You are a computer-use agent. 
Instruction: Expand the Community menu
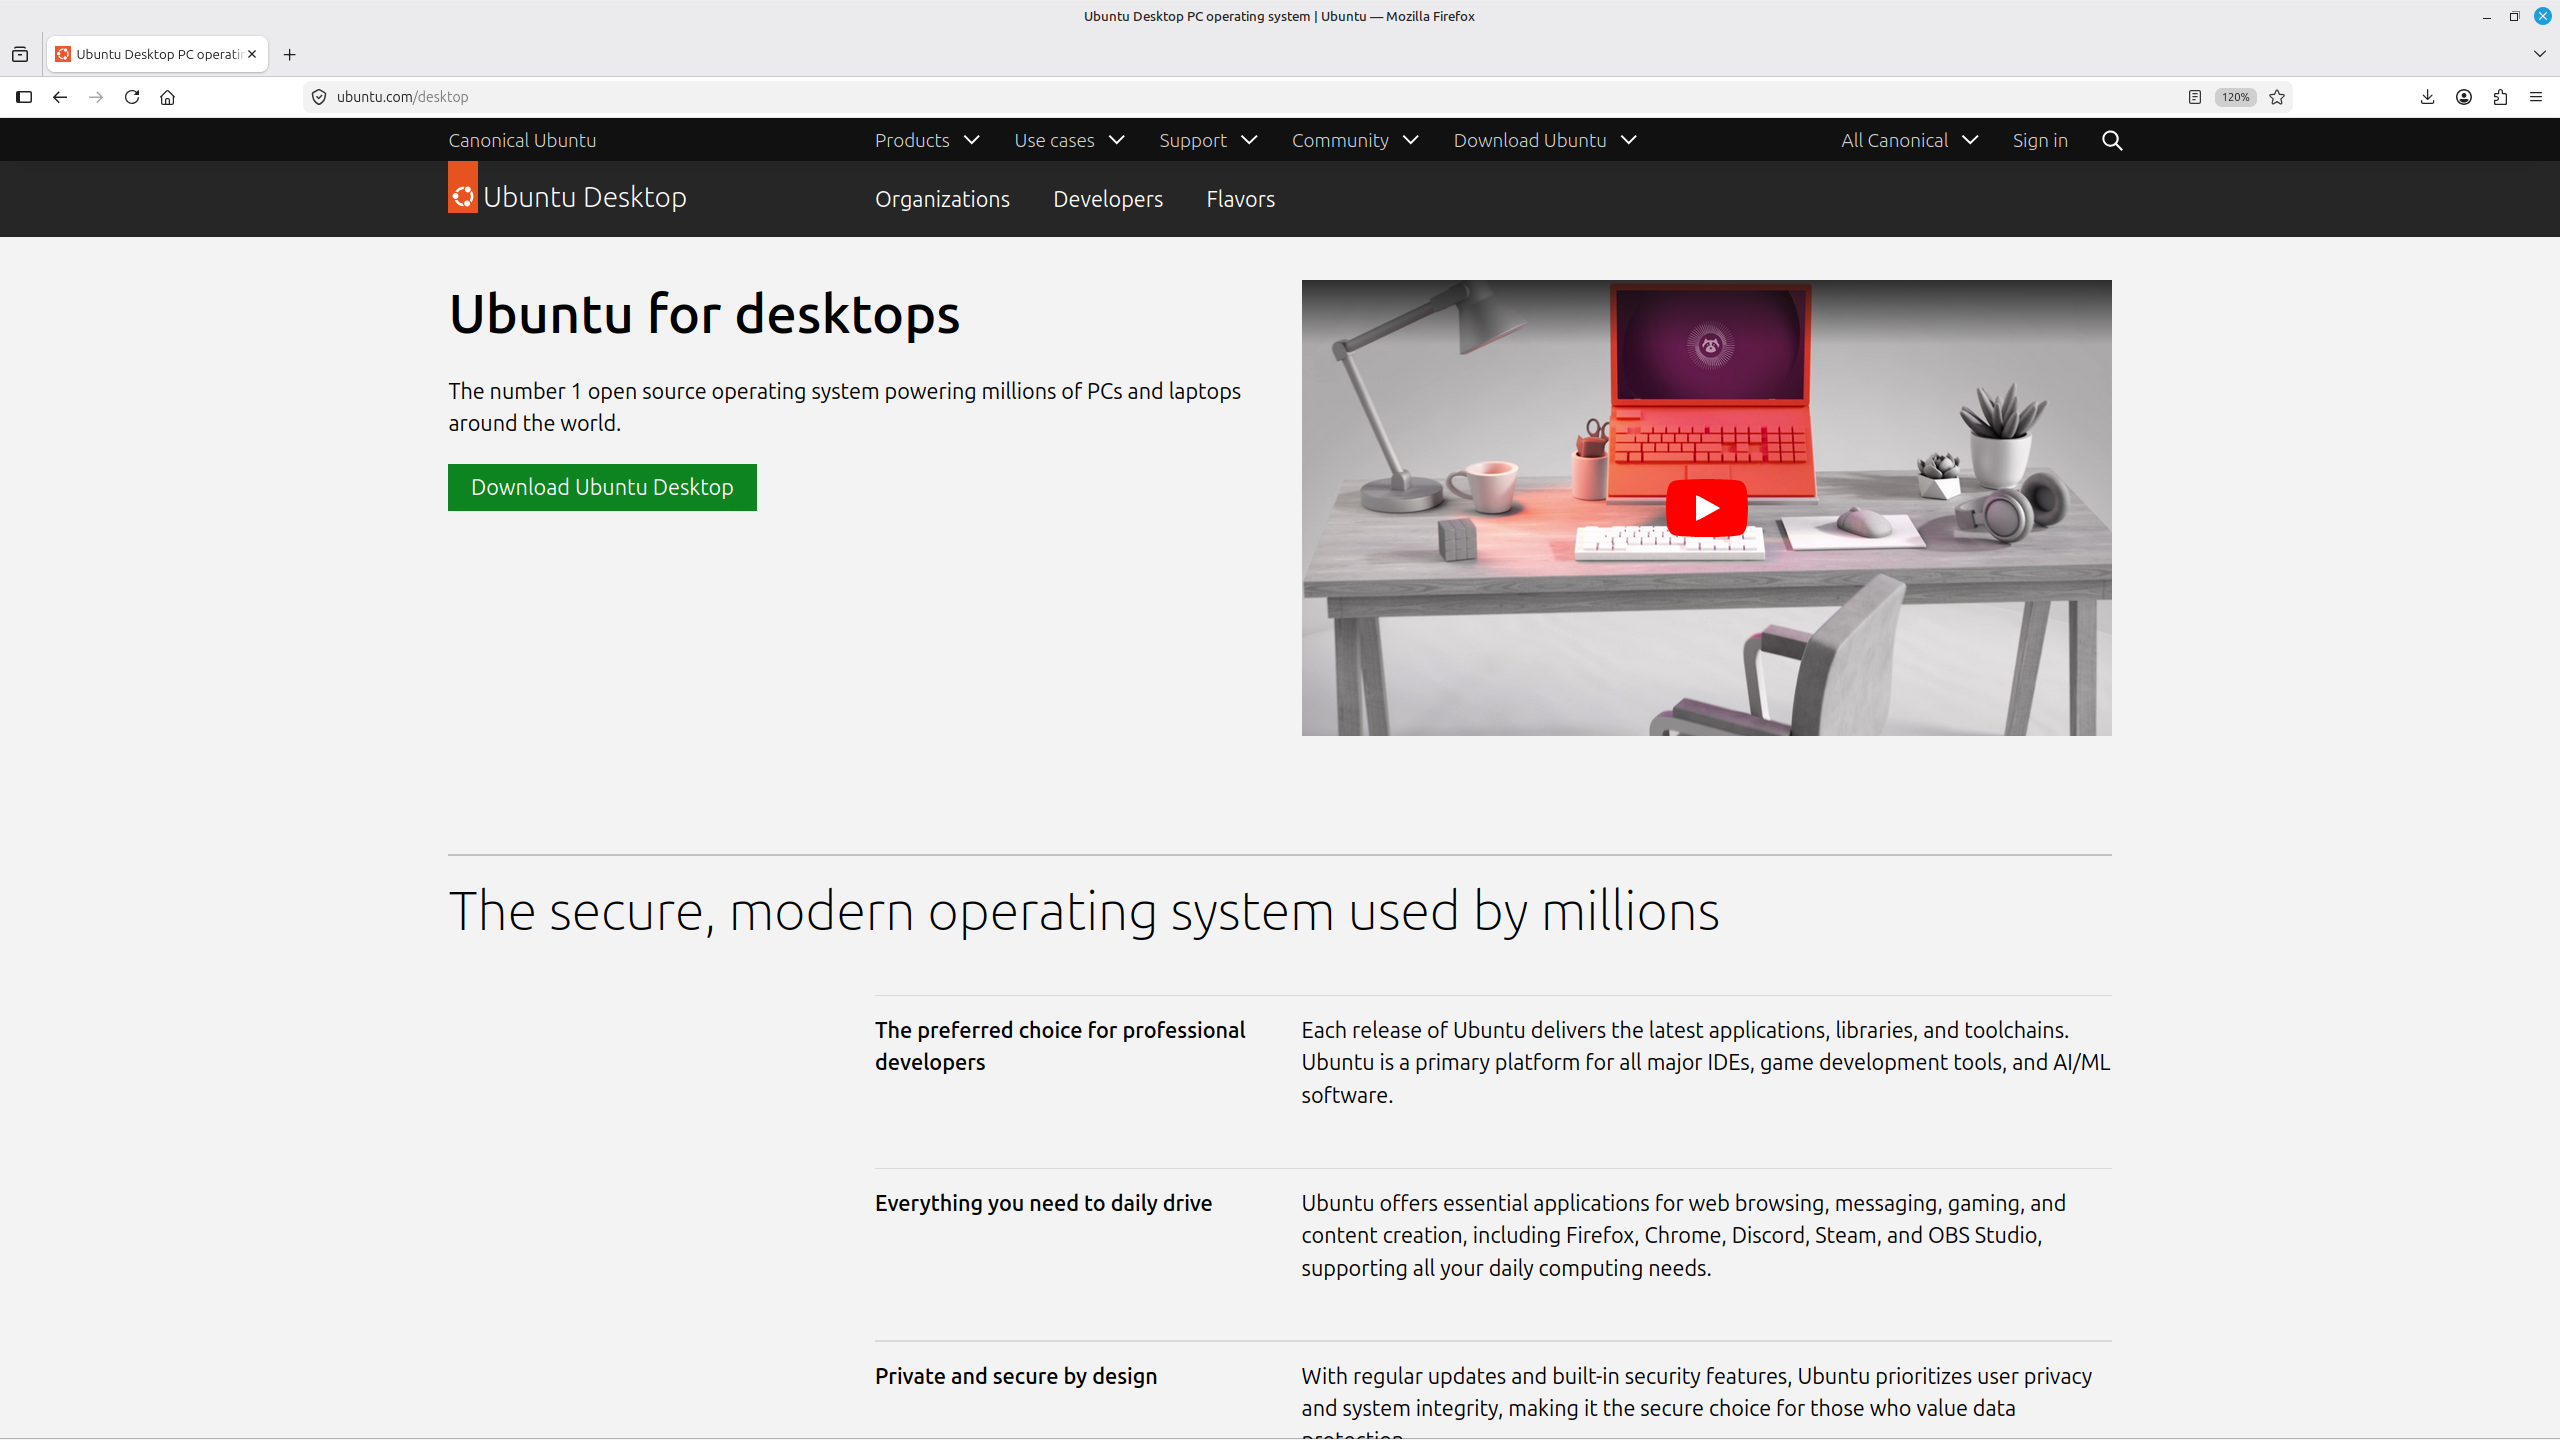pos(1355,141)
